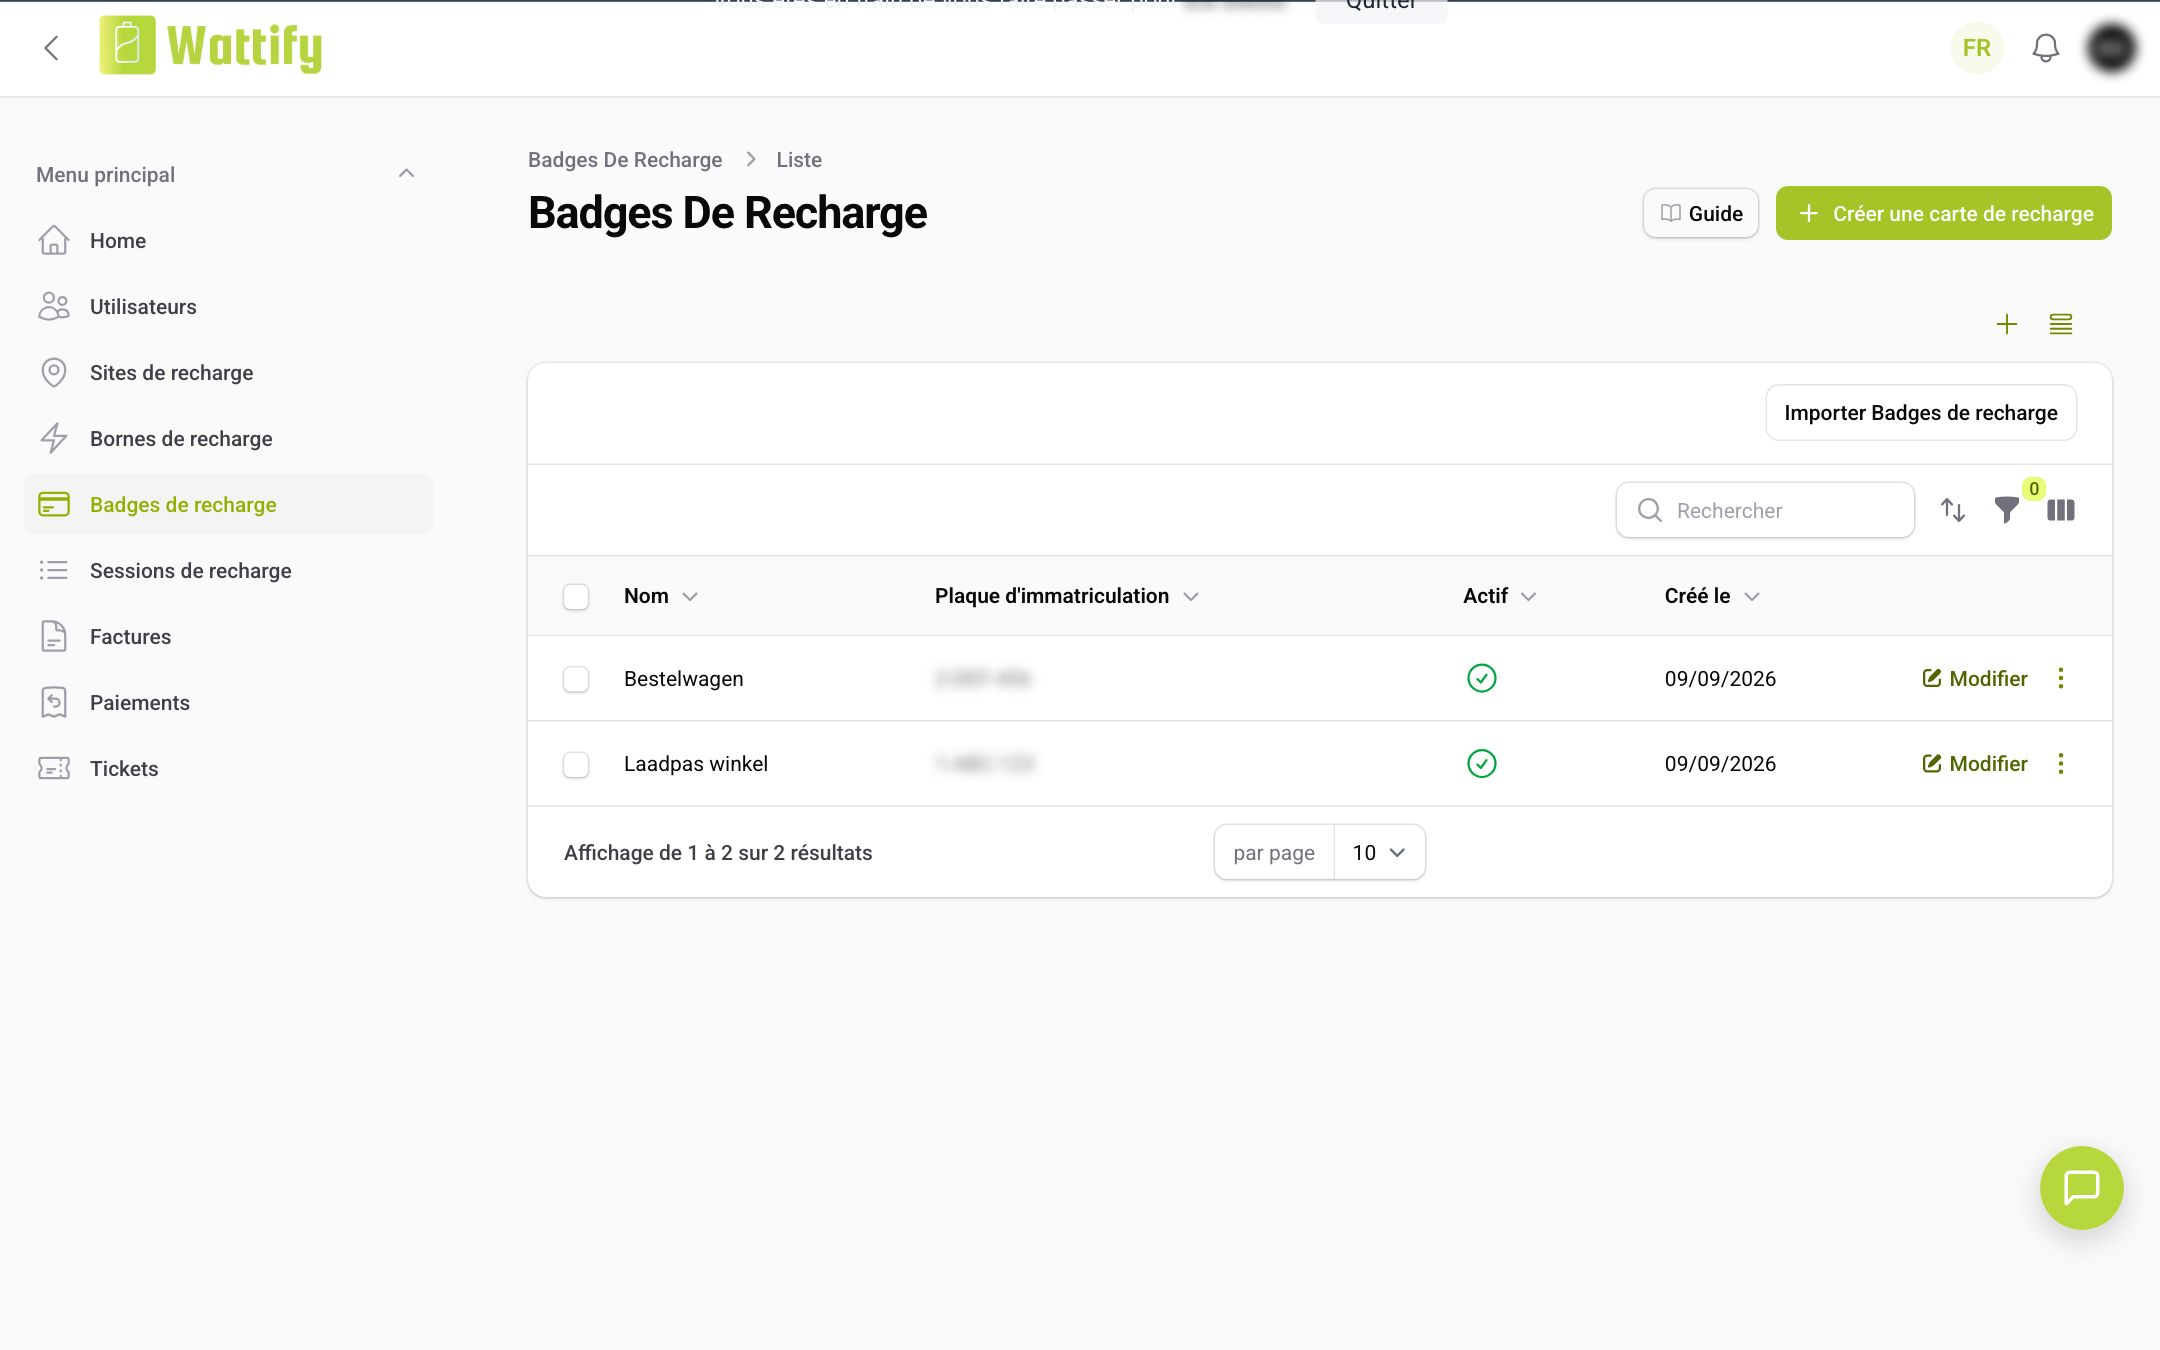Click Importer Badges de recharge
The image size is (2160, 1350).
[x=1920, y=412]
